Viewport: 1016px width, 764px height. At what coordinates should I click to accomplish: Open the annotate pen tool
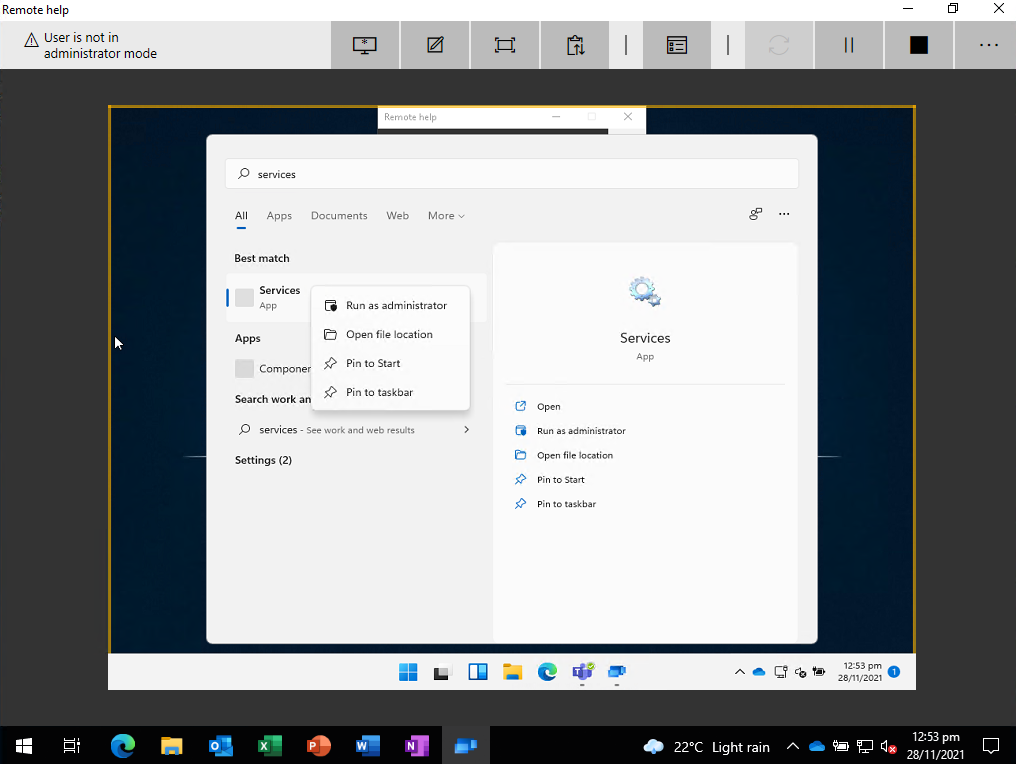(435, 45)
